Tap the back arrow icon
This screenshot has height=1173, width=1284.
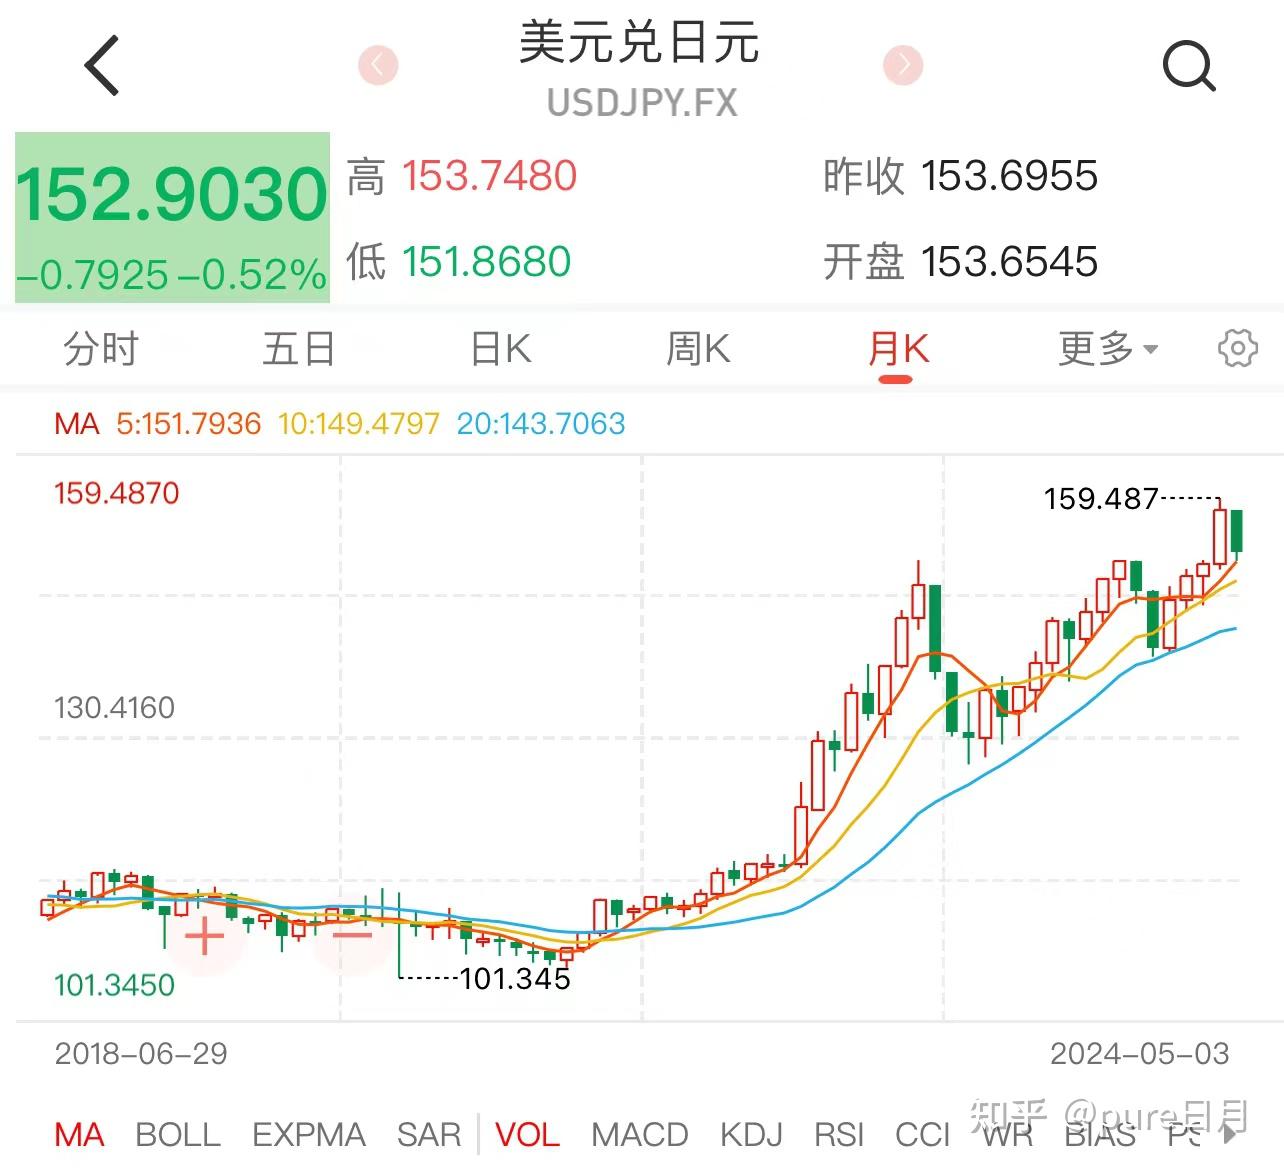pyautogui.click(x=102, y=66)
